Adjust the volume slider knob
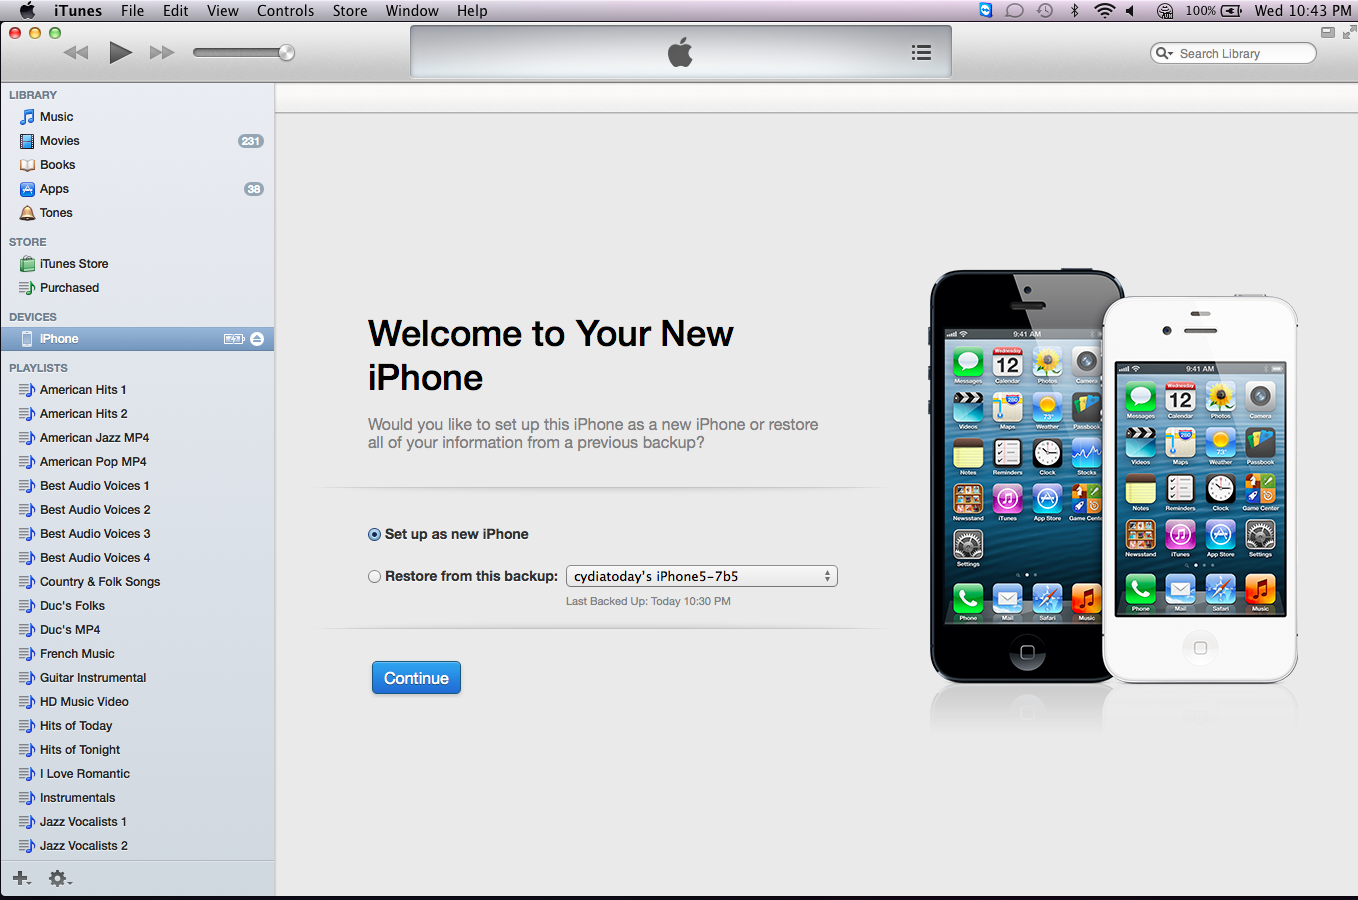Screen dimensions: 1358x900 [x=287, y=52]
